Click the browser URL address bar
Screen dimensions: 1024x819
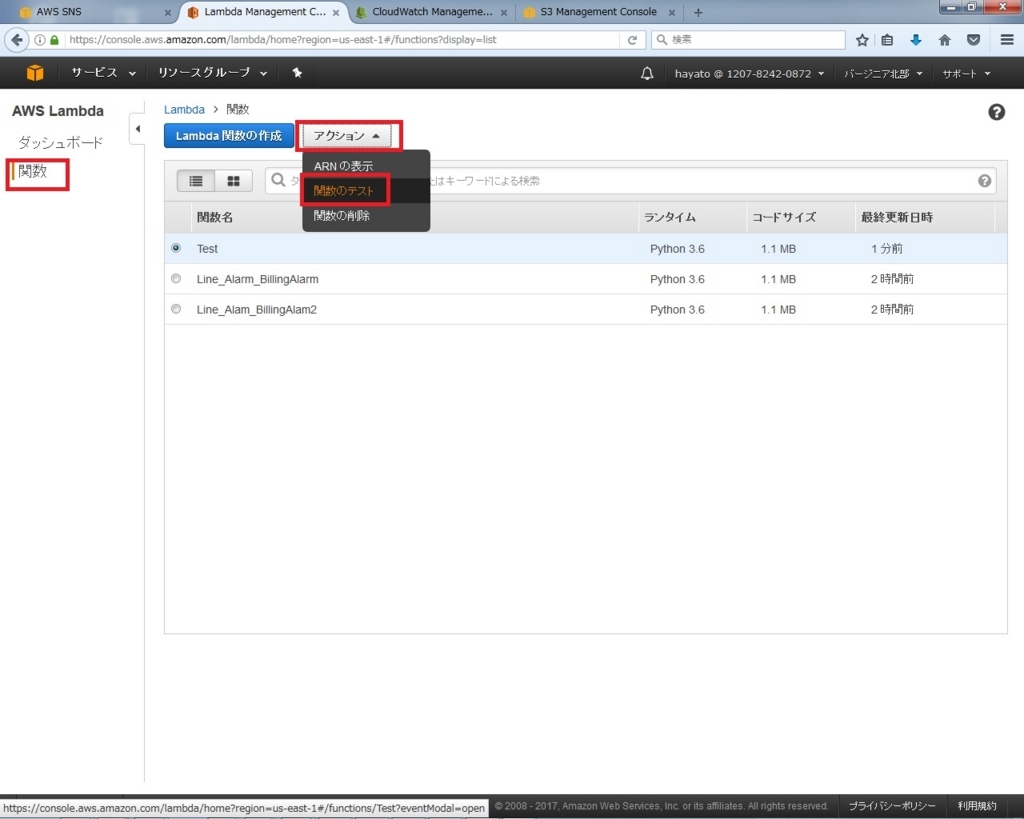[x=343, y=40]
